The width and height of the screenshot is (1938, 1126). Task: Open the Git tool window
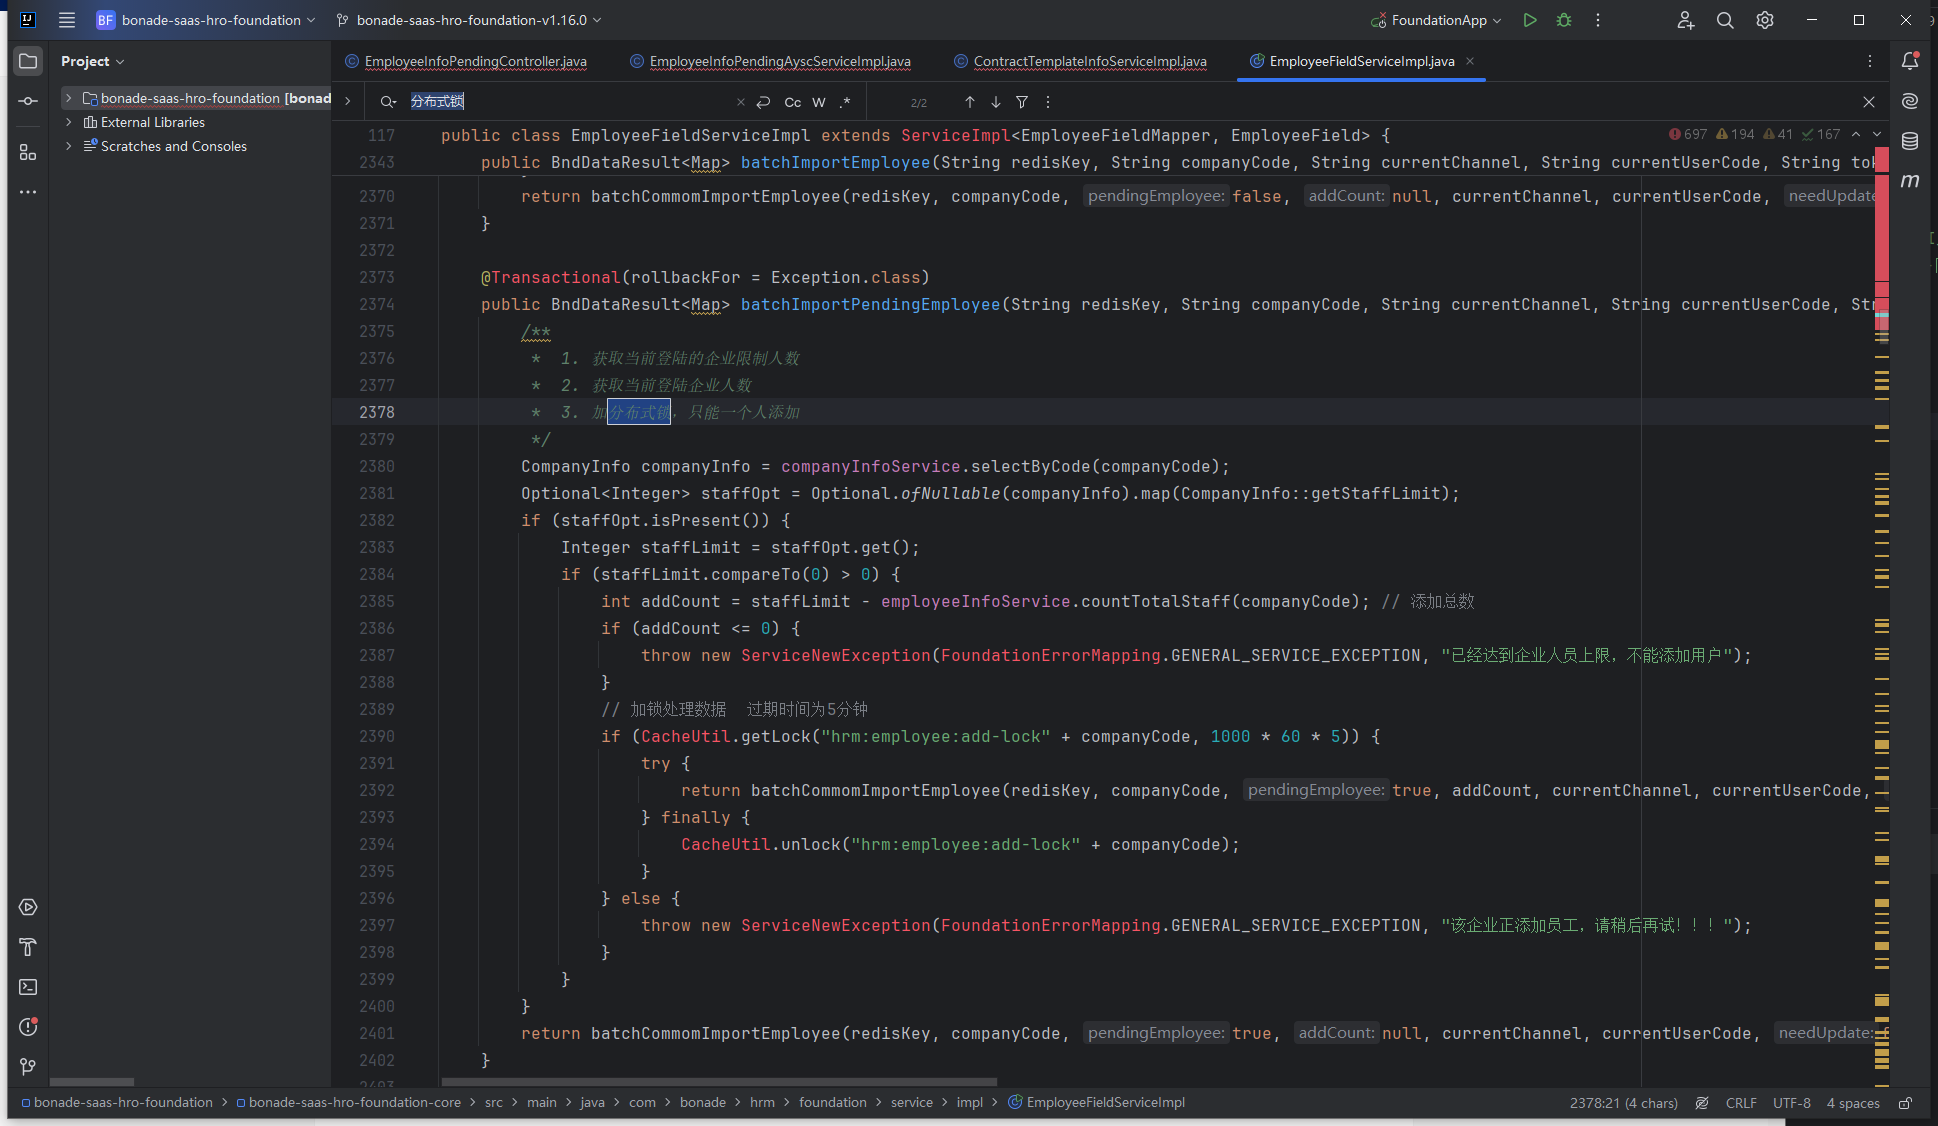(x=28, y=1067)
